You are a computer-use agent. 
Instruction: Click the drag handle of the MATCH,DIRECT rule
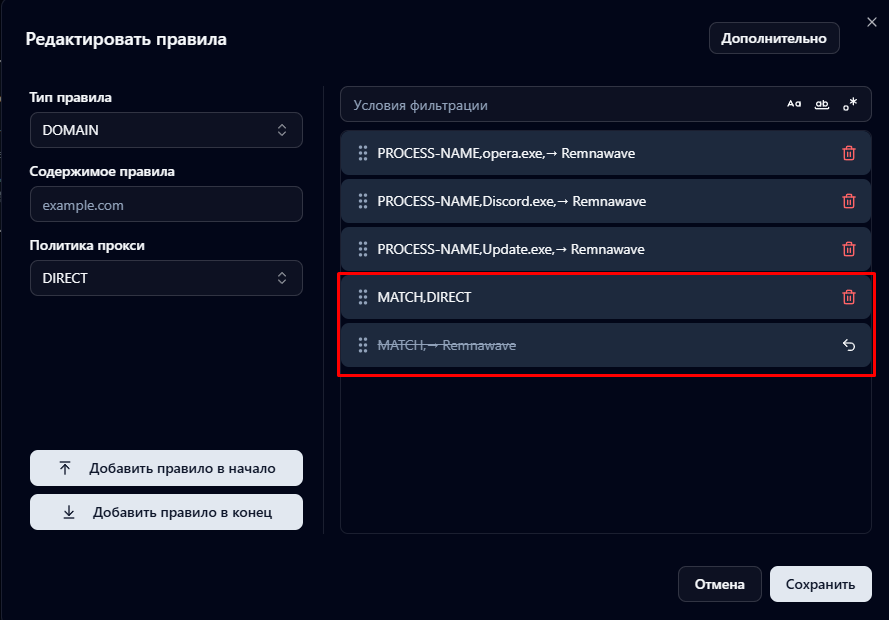coord(363,297)
